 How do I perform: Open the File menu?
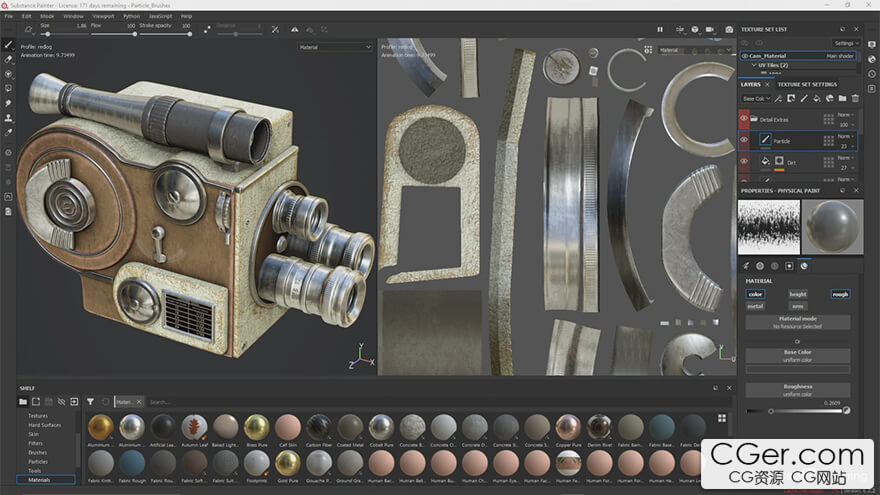click(x=8, y=16)
